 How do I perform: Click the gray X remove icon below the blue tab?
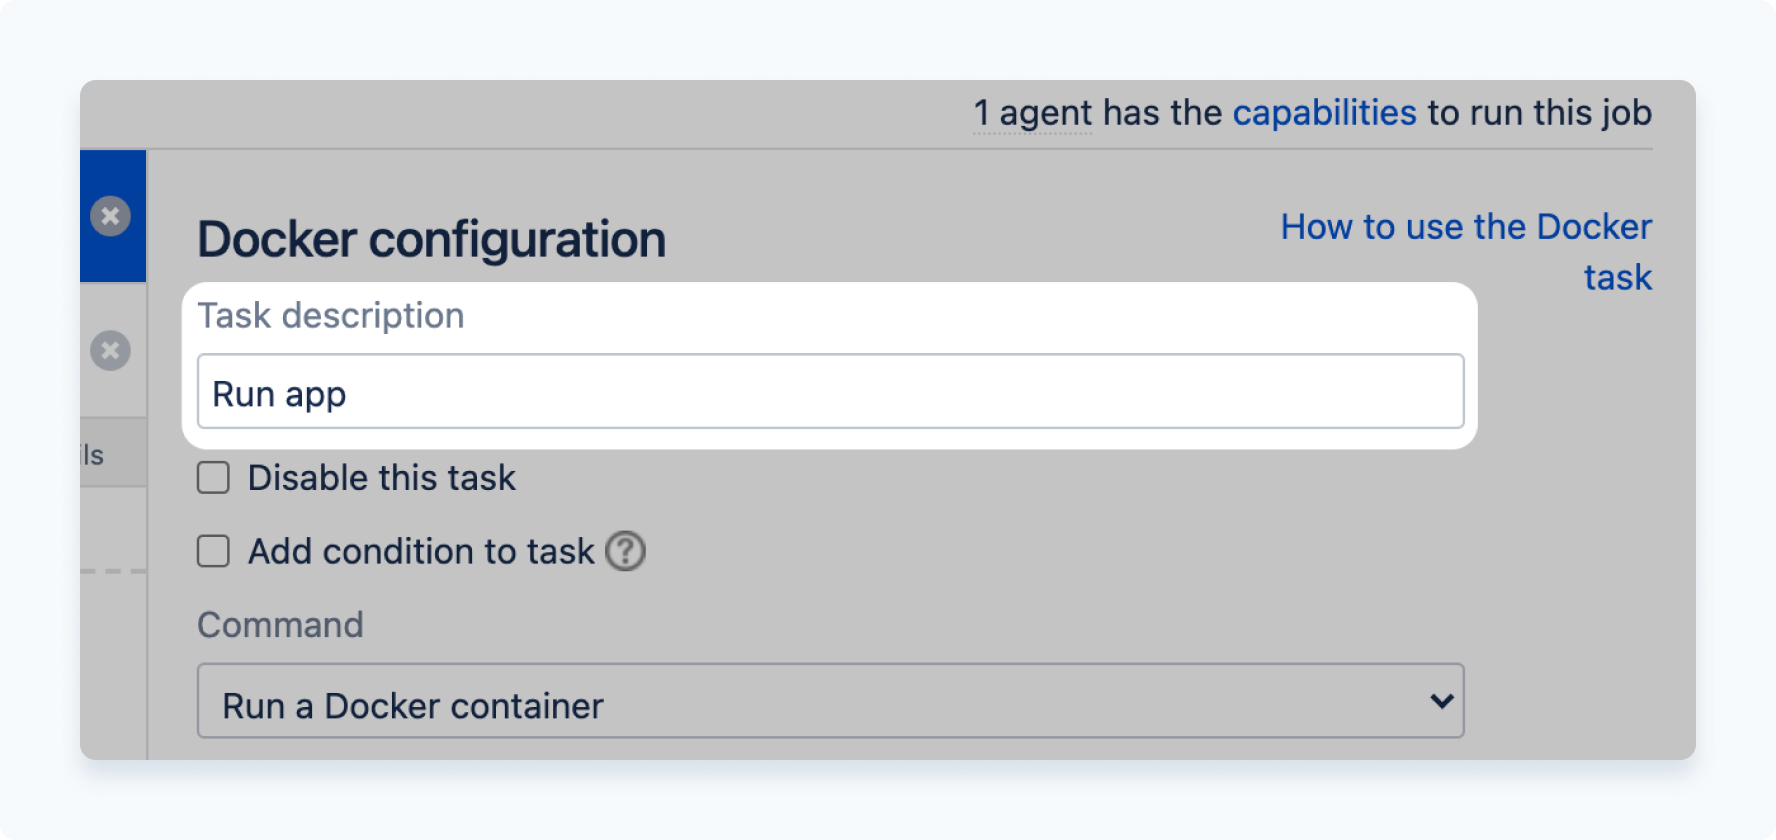tap(111, 351)
